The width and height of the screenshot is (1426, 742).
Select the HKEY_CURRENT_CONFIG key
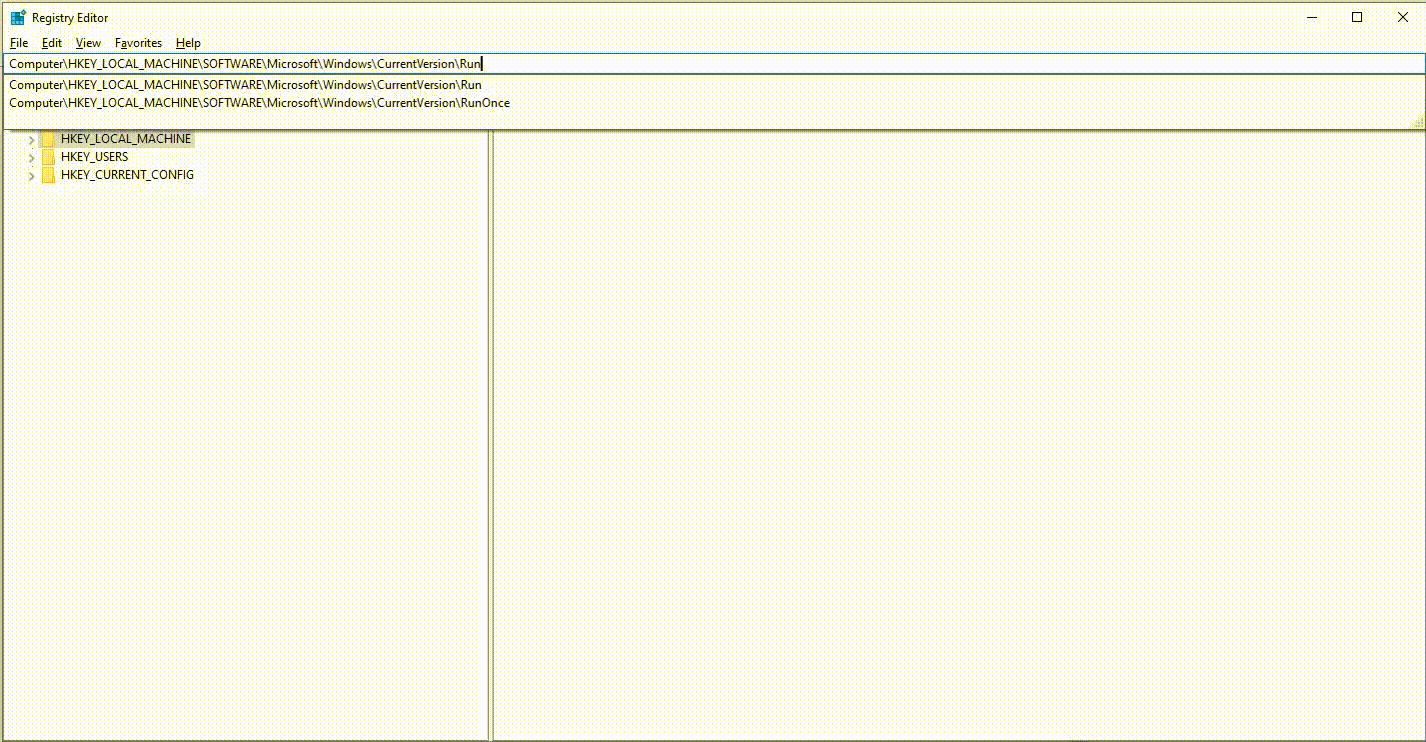point(127,175)
